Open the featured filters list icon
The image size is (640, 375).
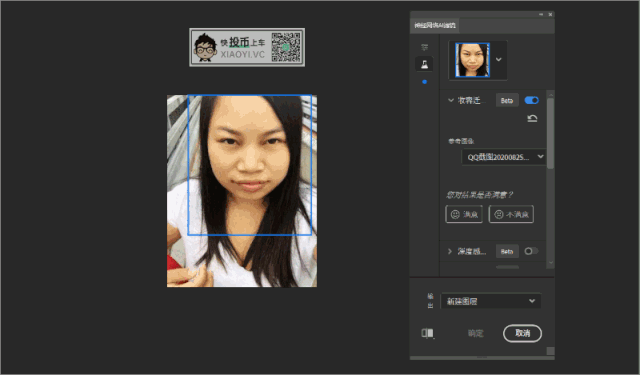(x=424, y=47)
